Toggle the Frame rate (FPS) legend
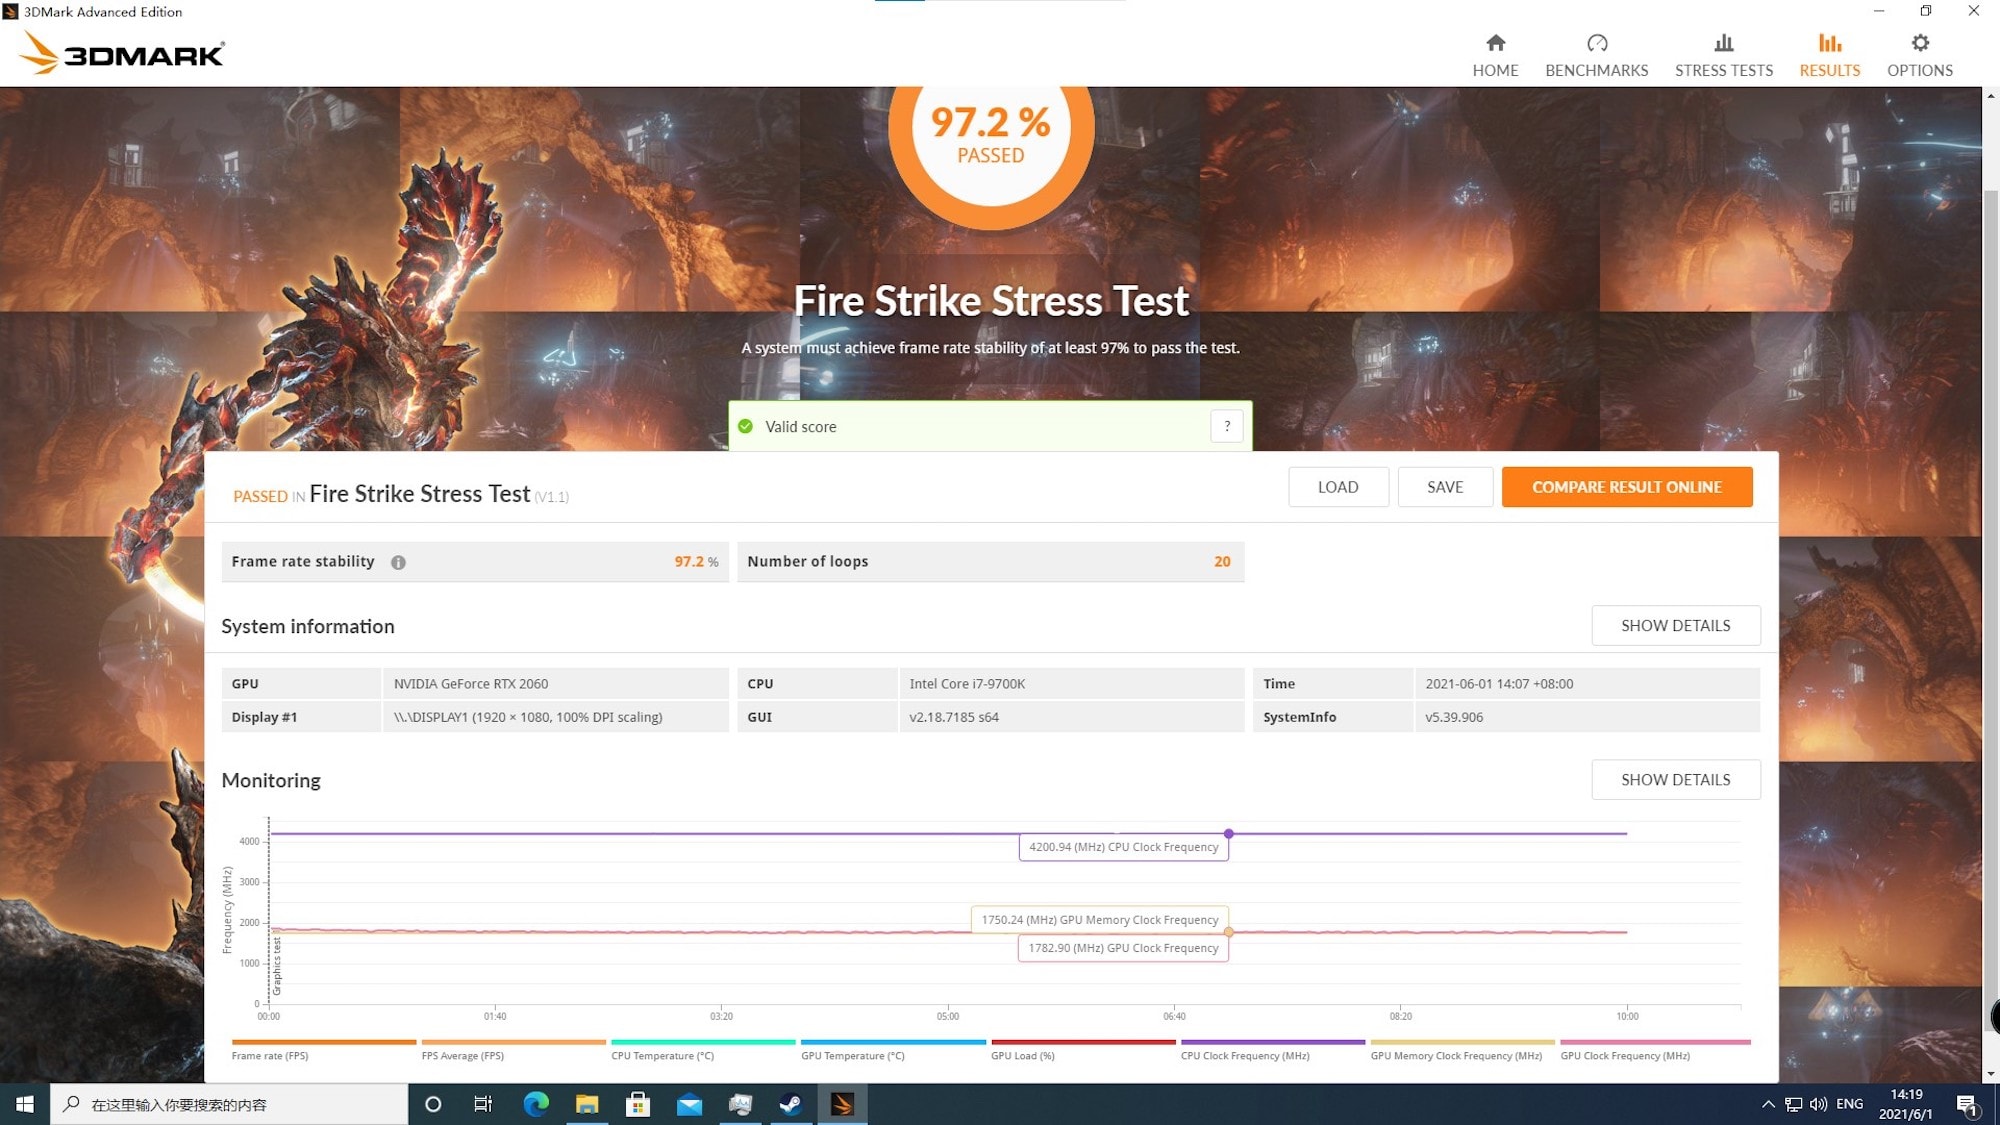 (323, 1050)
